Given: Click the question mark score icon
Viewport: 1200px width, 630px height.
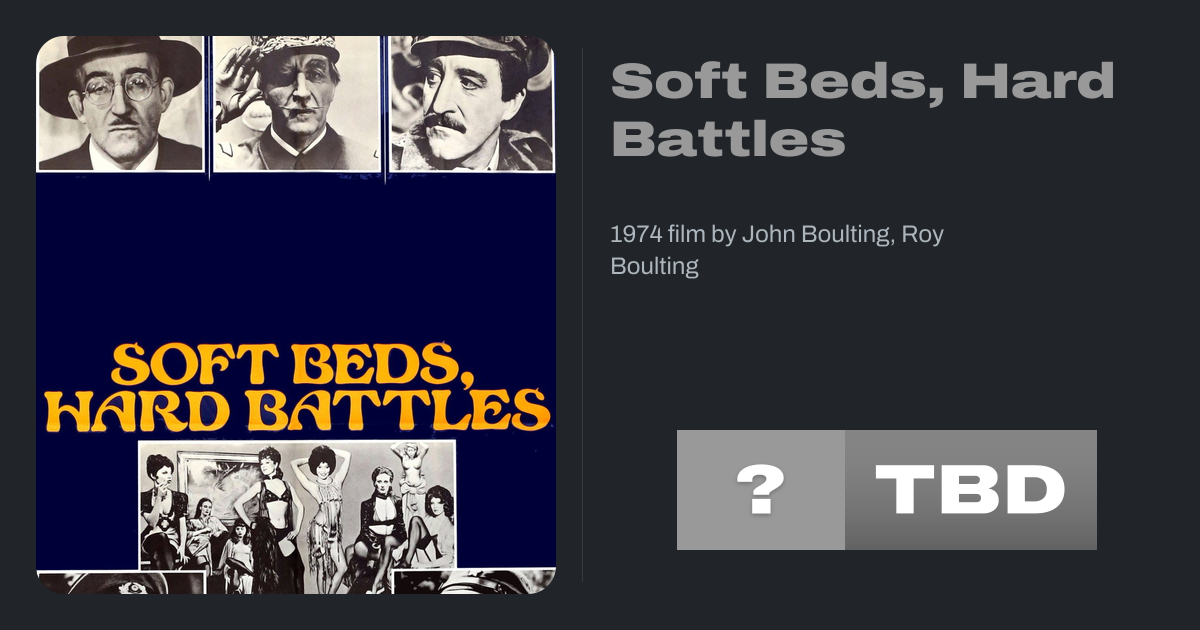Looking at the screenshot, I should pos(760,490).
